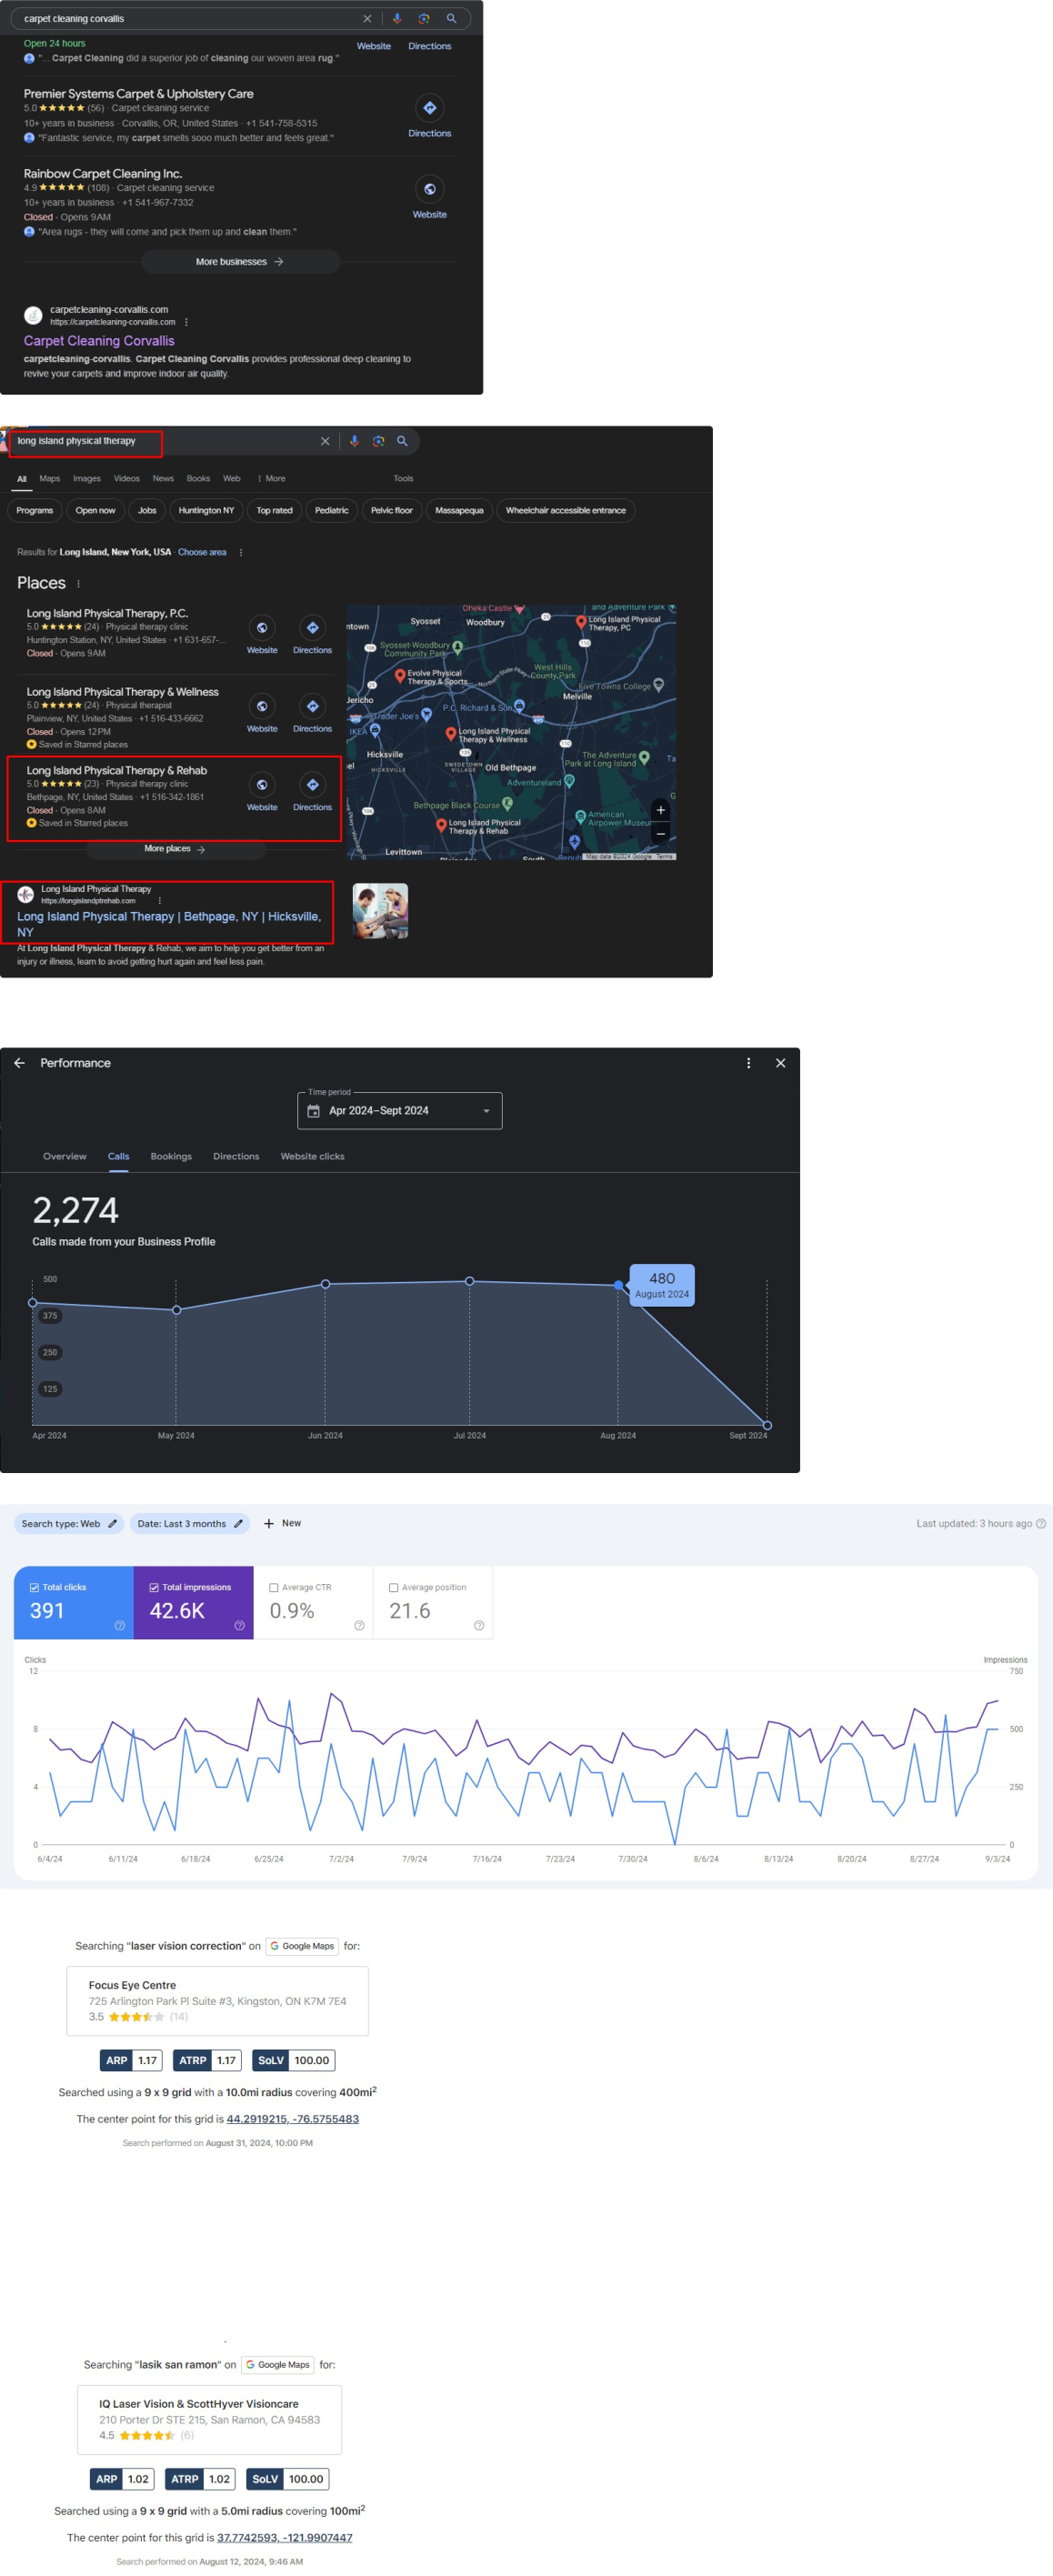Zoom in on the Long Island map

coord(661,810)
